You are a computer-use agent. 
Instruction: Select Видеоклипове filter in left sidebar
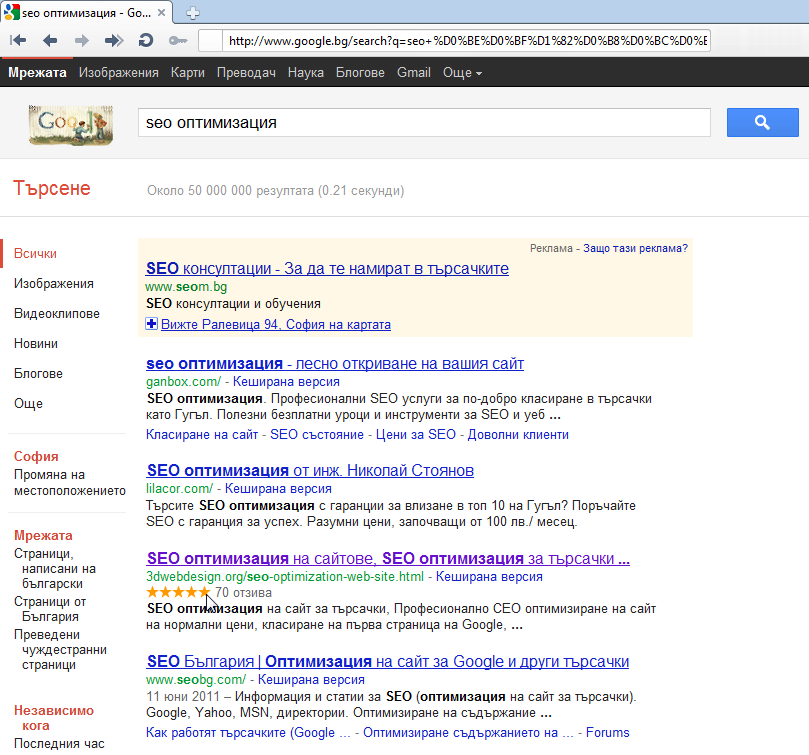point(57,314)
